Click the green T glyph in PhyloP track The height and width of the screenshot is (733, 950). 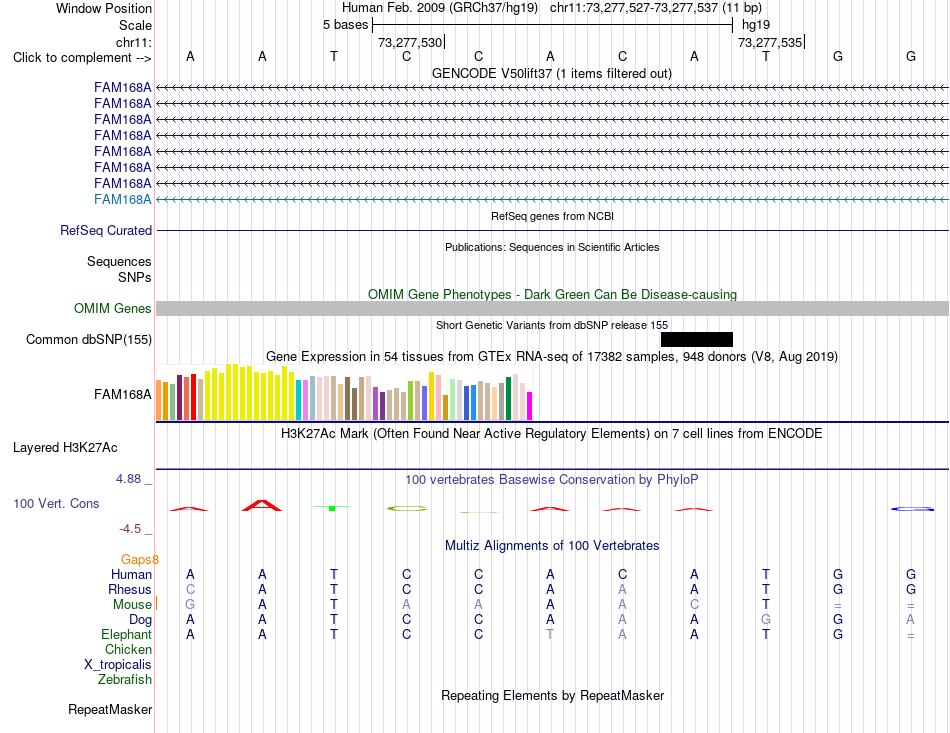[332, 508]
